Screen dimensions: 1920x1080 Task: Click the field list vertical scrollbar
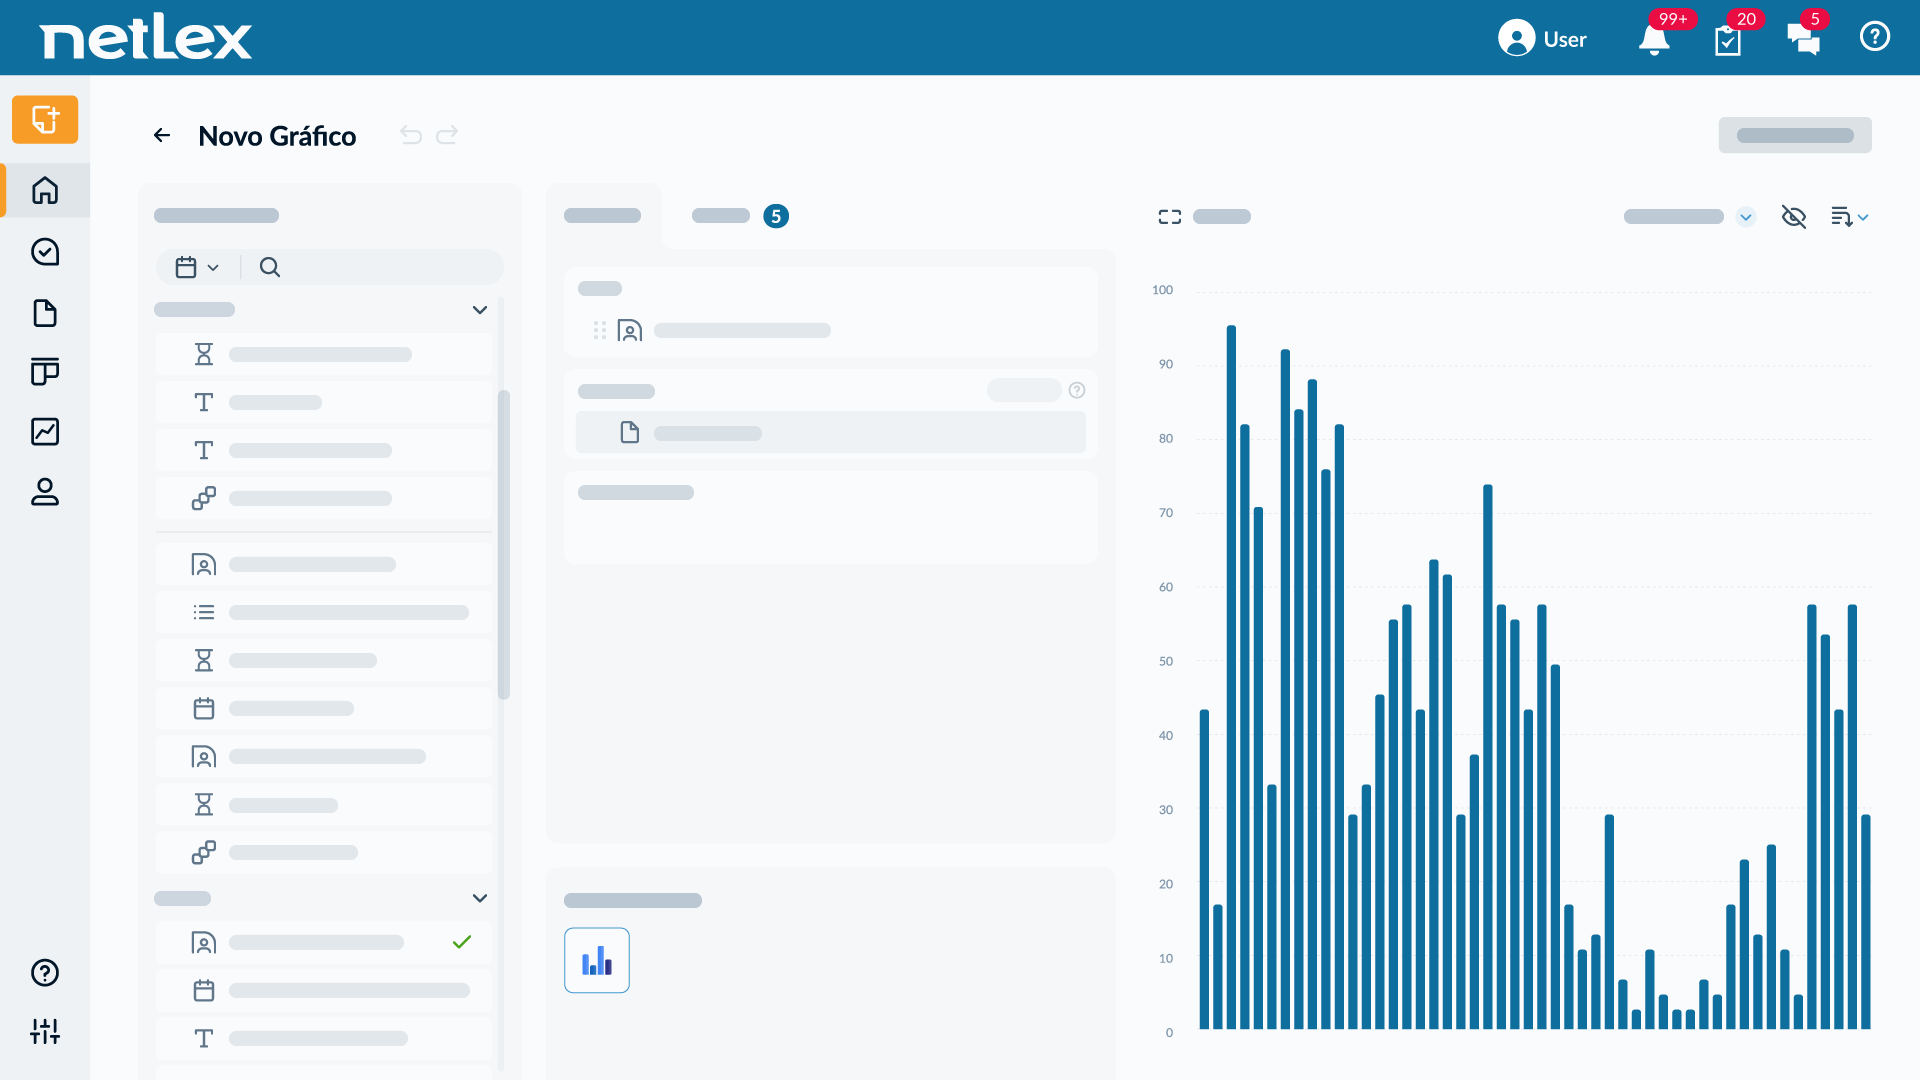(x=504, y=545)
